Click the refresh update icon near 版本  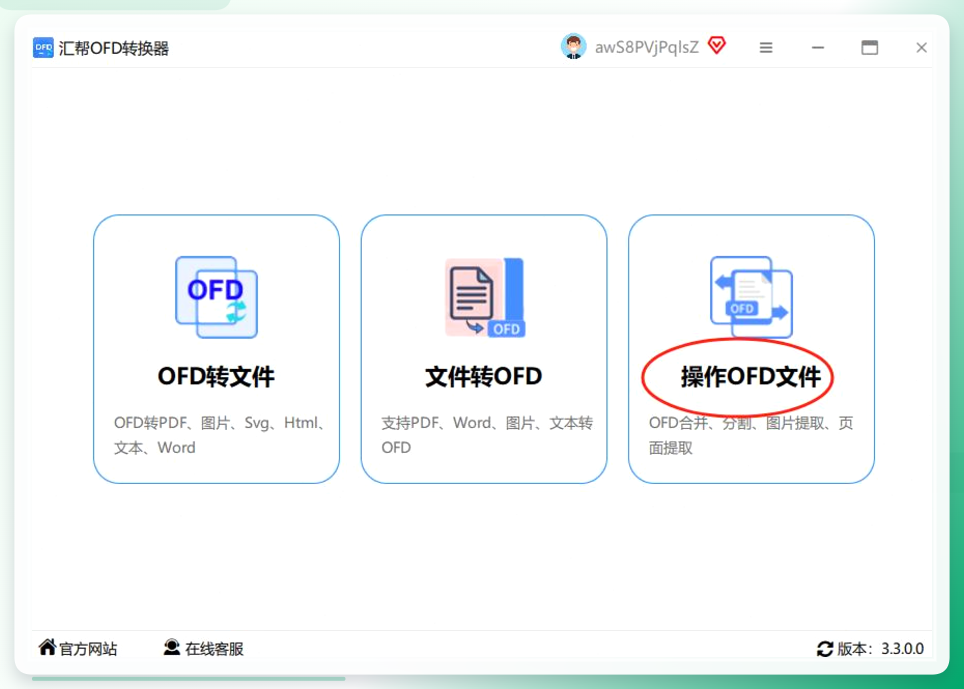coord(825,648)
